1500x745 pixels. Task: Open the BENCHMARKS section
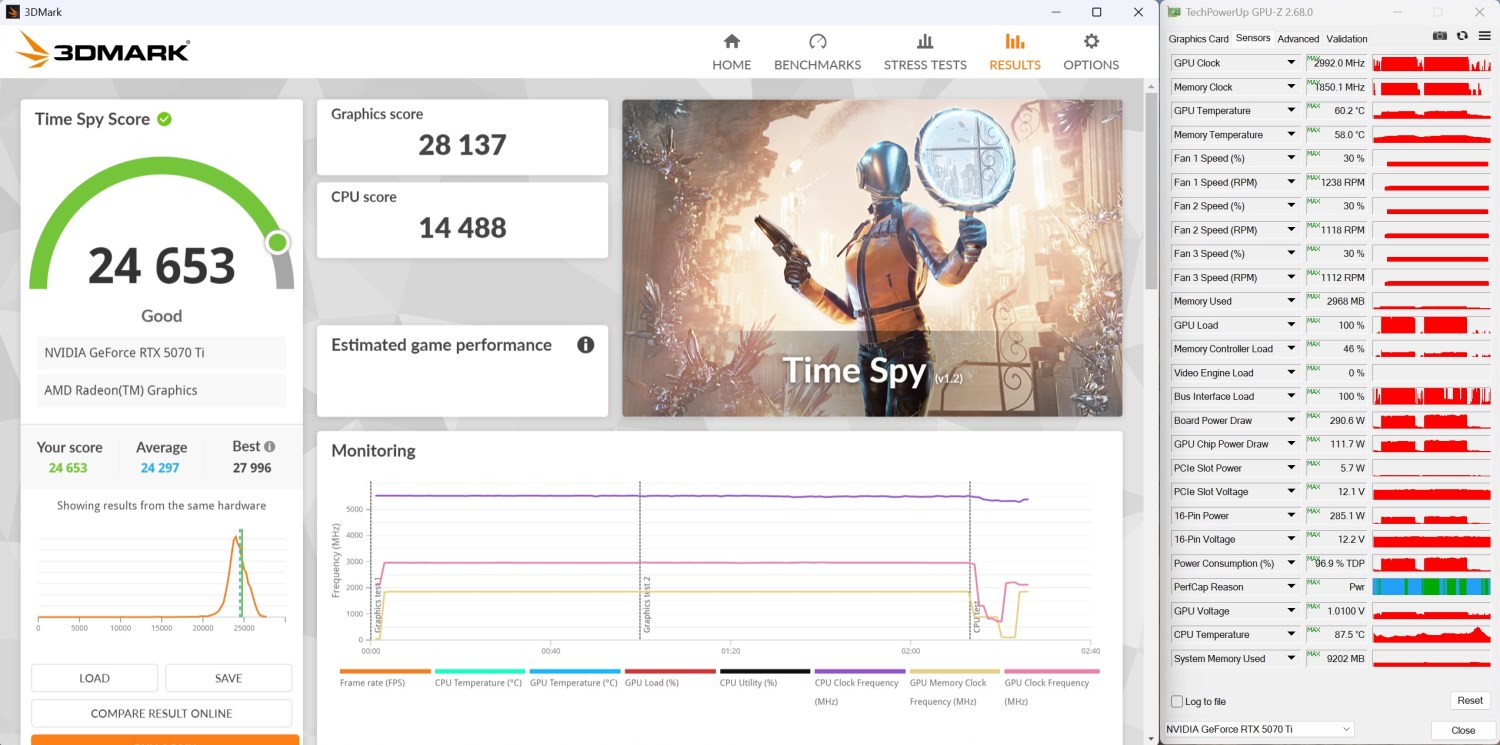tap(817, 52)
